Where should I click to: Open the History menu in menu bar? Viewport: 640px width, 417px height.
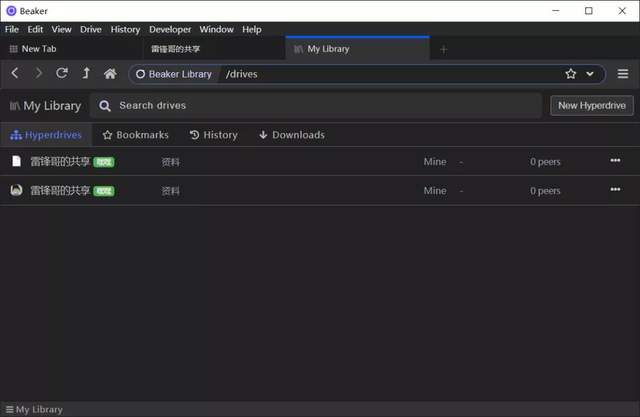tap(125, 29)
